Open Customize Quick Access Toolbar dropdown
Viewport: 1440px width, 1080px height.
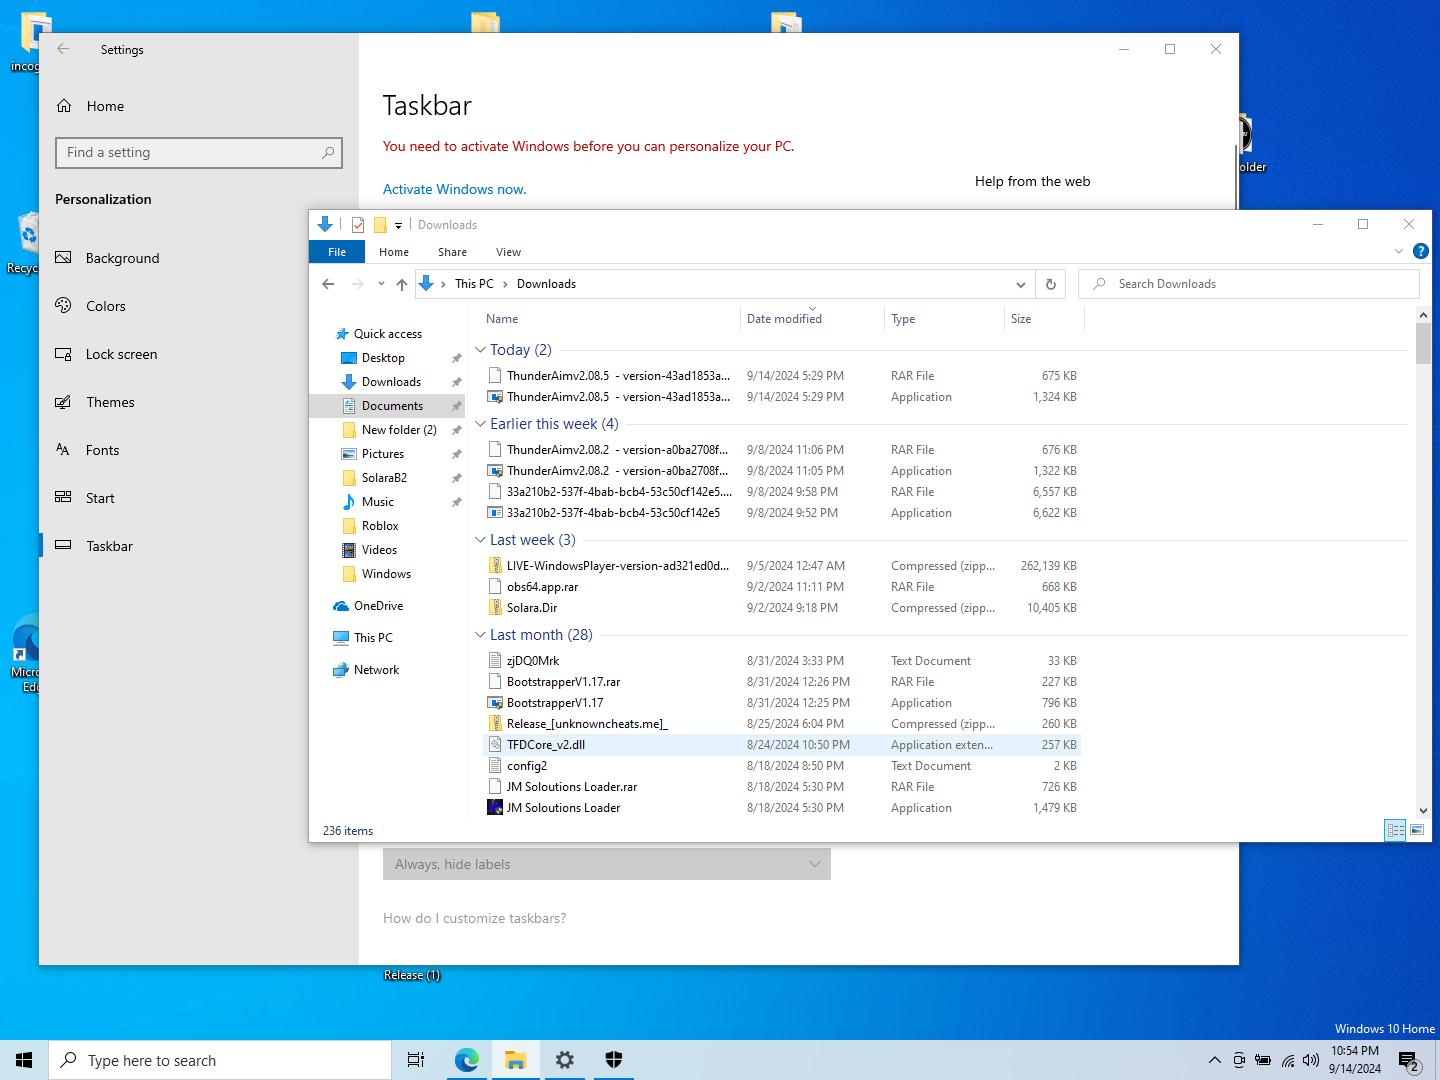pyautogui.click(x=398, y=225)
